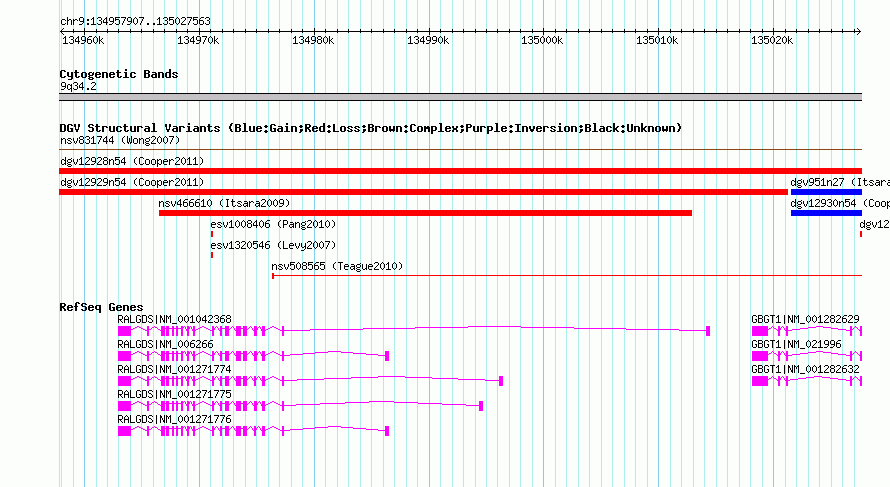Click the gray 9q34.2 cytogenetic band bar
This screenshot has width=890, height=487.
pos(460,97)
